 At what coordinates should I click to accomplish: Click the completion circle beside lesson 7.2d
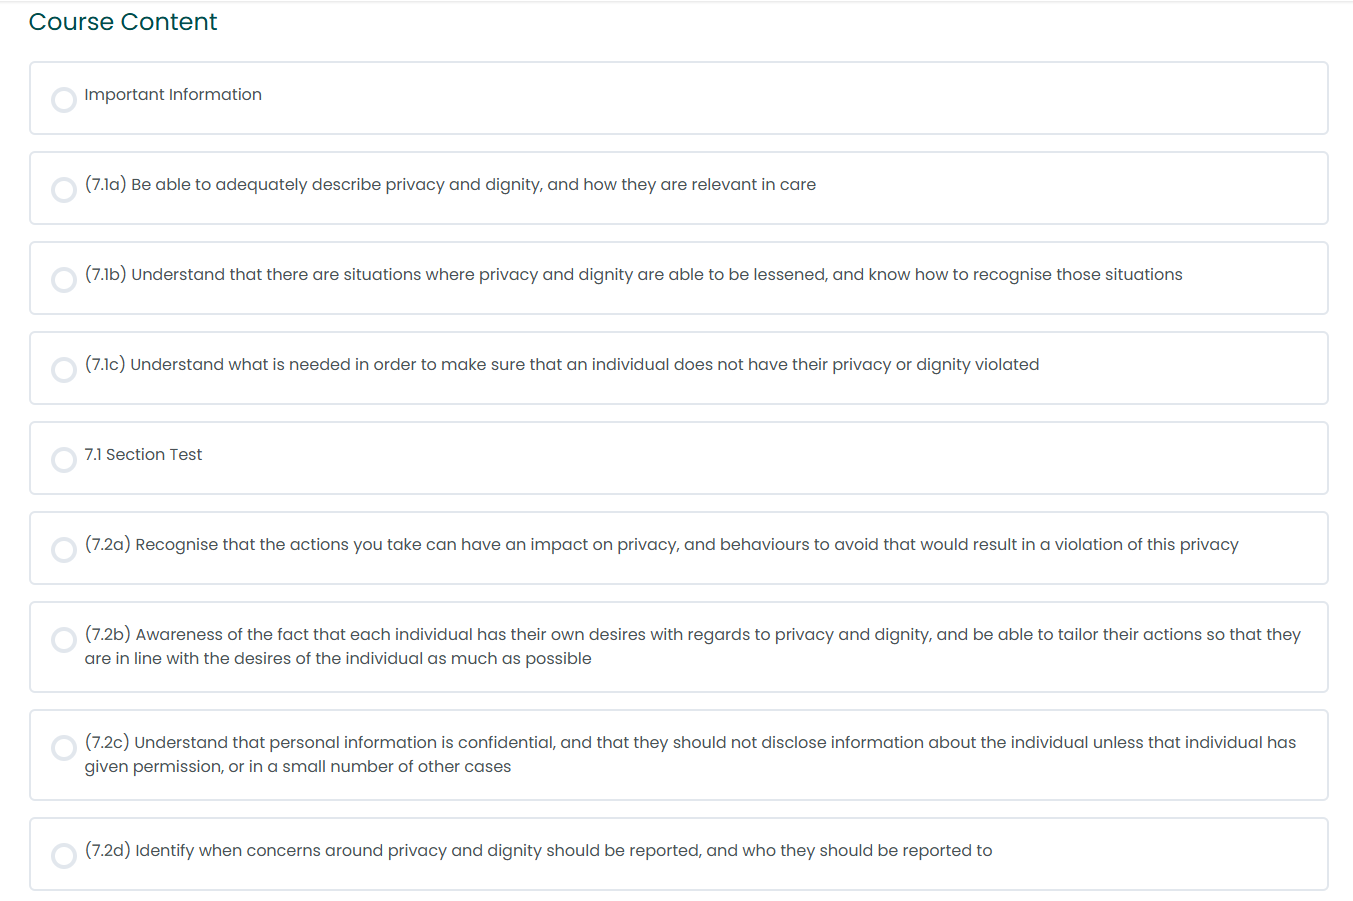click(x=64, y=856)
